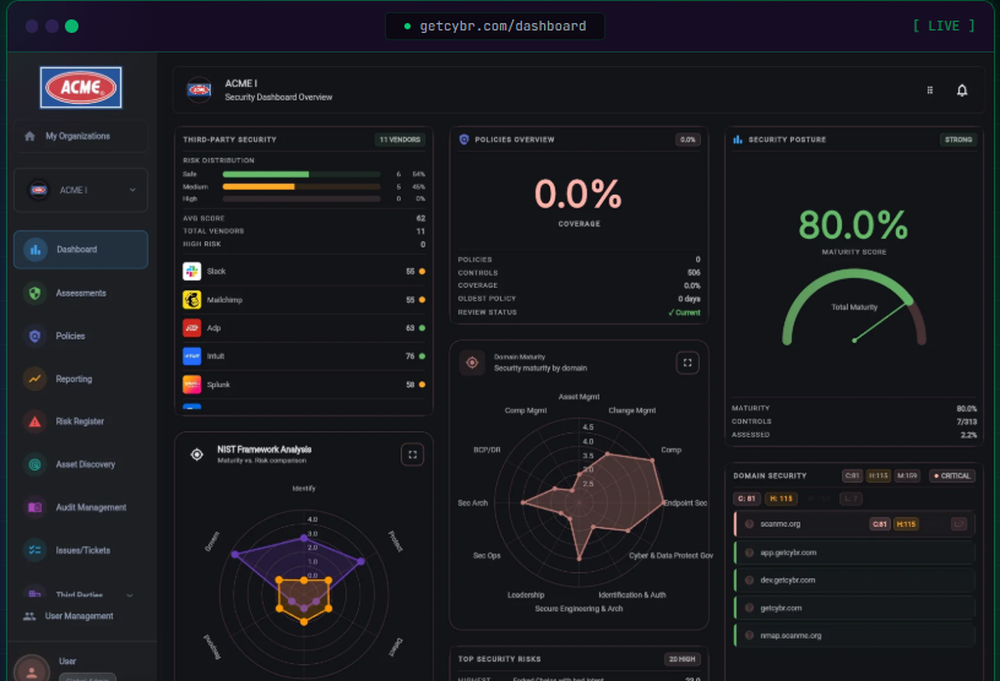Click the Policies Overview shield icon
The width and height of the screenshot is (1000, 681).
[464, 139]
